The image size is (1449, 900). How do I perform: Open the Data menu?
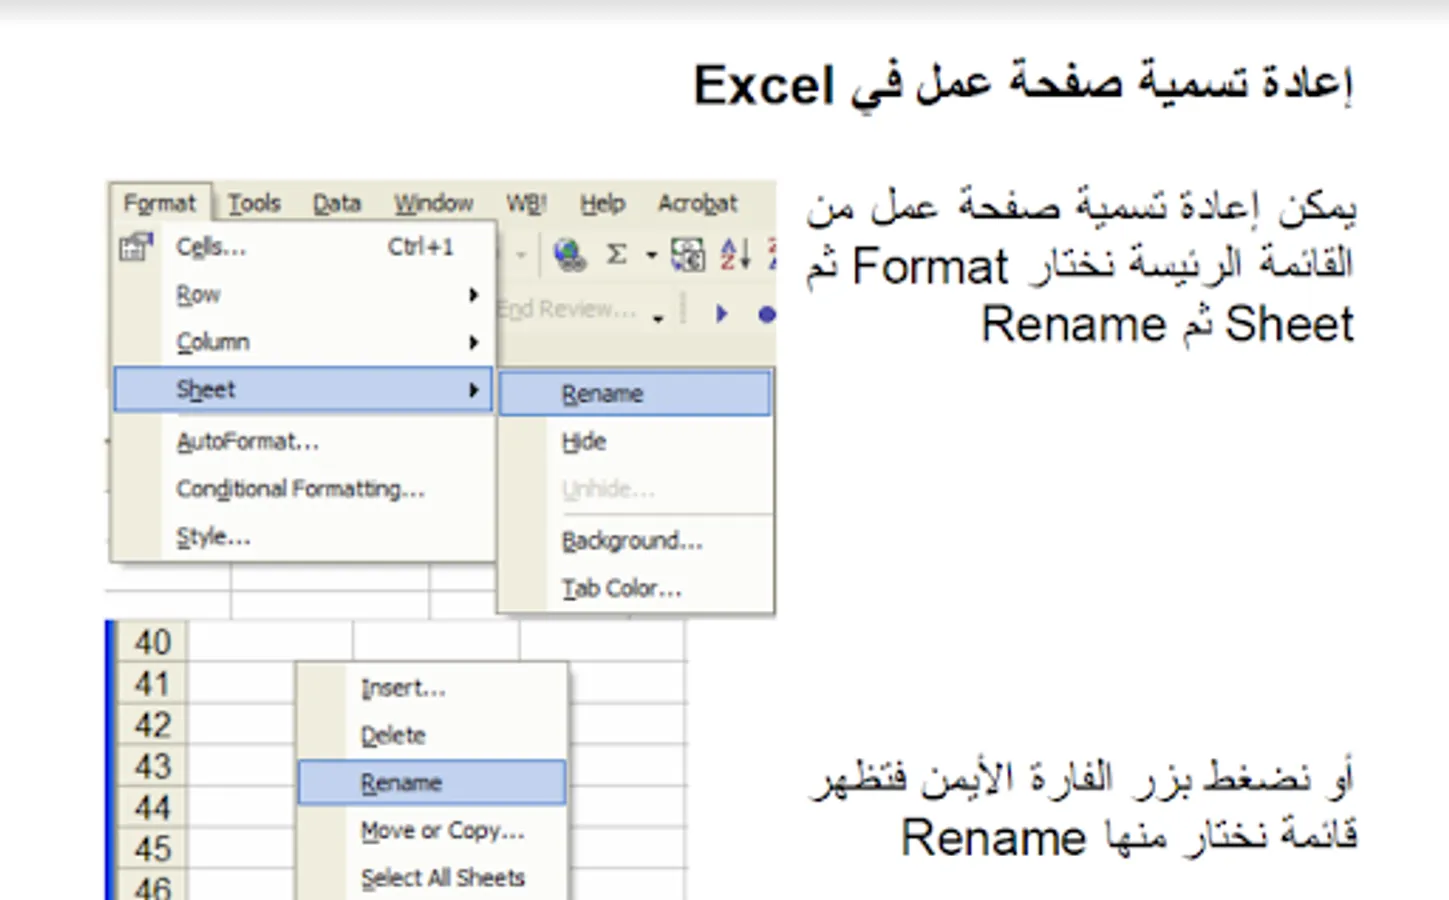(x=337, y=203)
